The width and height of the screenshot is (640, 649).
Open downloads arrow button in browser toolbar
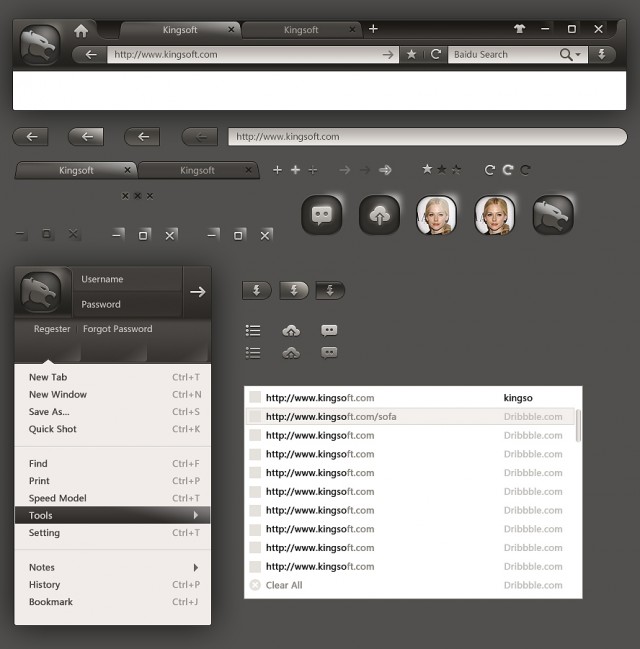tap(602, 54)
